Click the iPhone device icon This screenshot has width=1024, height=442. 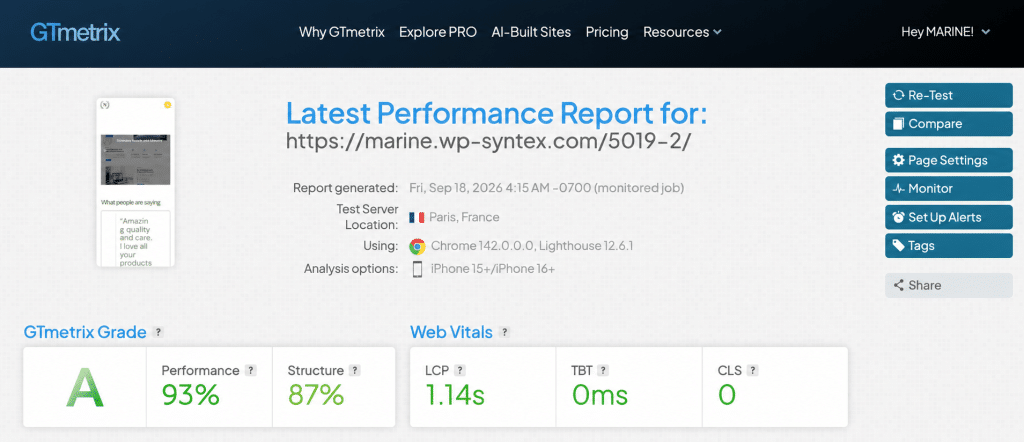(x=417, y=269)
